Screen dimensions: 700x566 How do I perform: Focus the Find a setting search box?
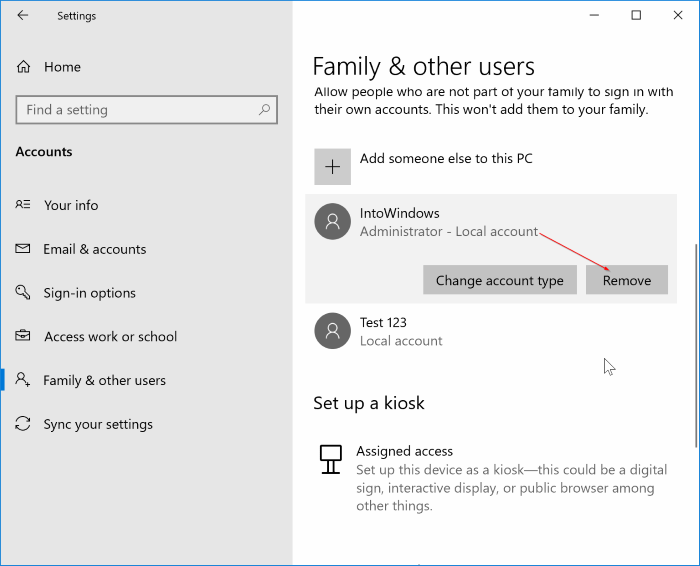[146, 109]
